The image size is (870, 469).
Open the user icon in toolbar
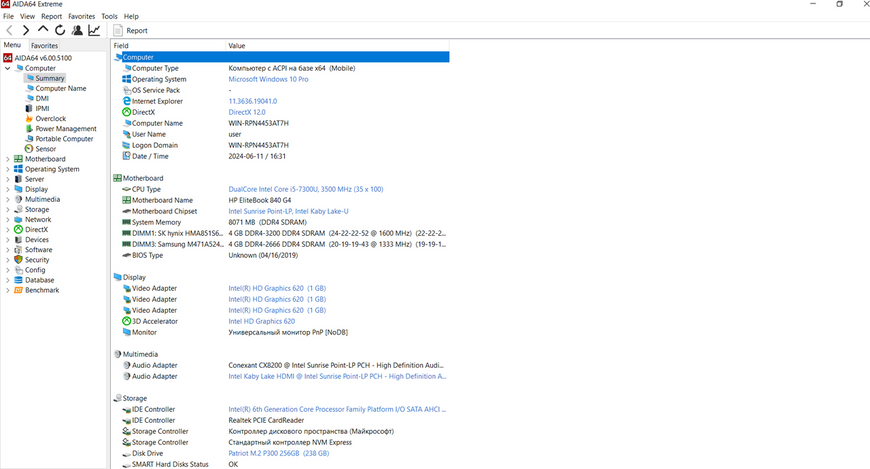point(77,31)
